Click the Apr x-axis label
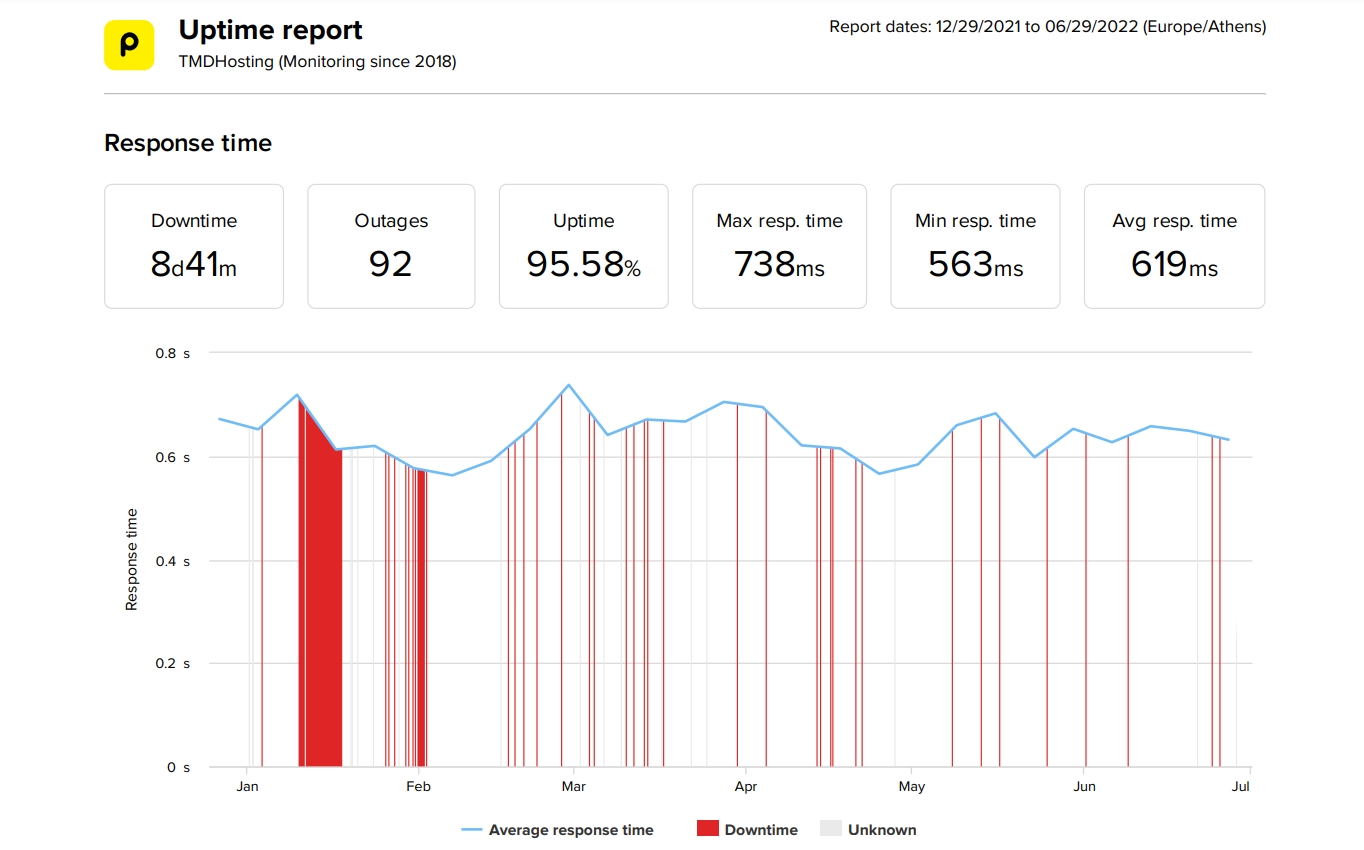 [745, 786]
